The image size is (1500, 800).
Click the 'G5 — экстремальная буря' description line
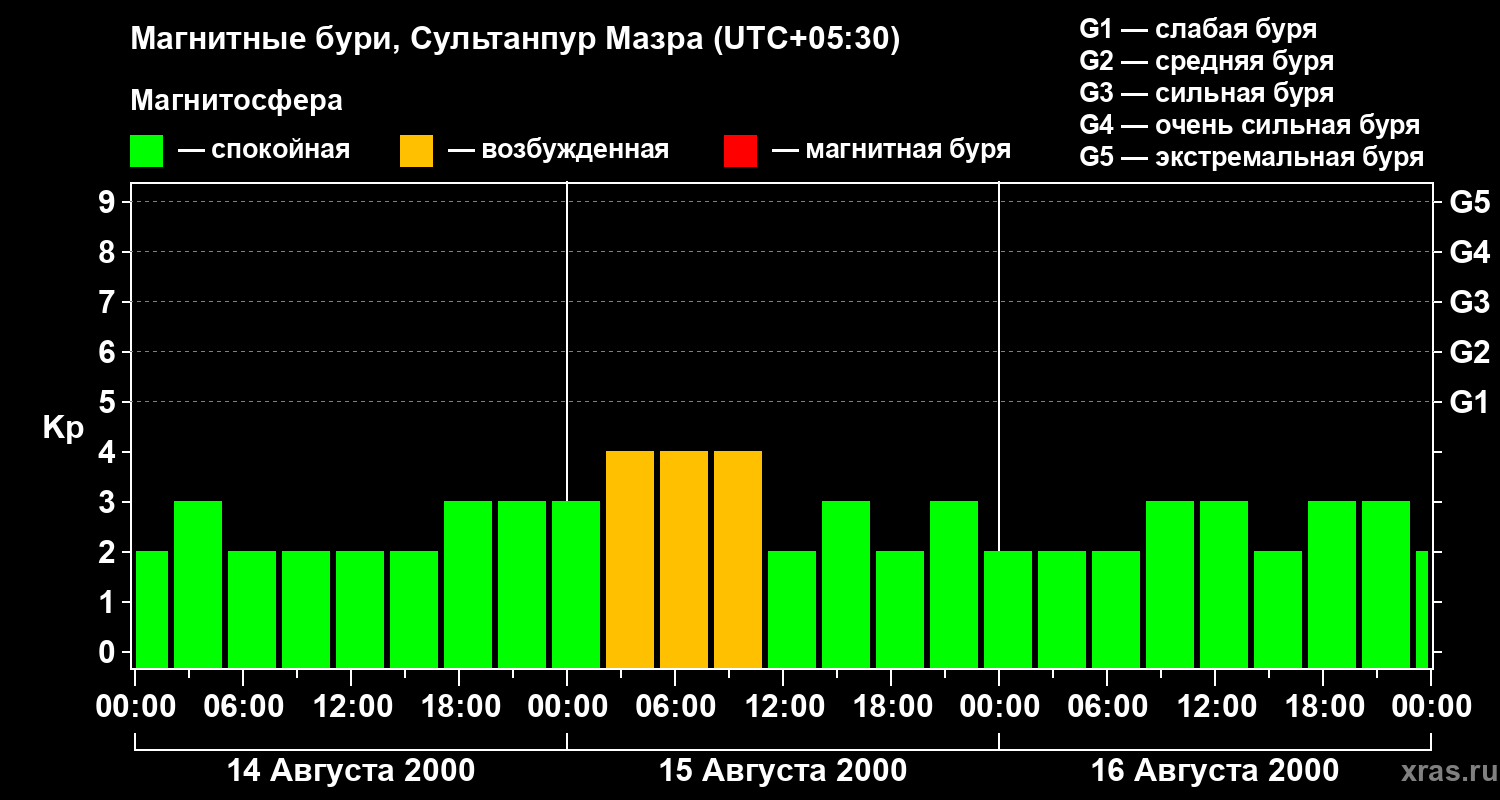(x=1252, y=157)
